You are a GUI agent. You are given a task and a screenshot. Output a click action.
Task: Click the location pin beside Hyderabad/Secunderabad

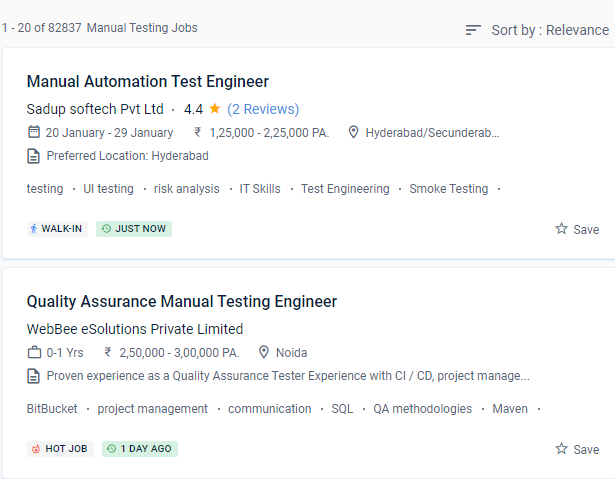[353, 132]
